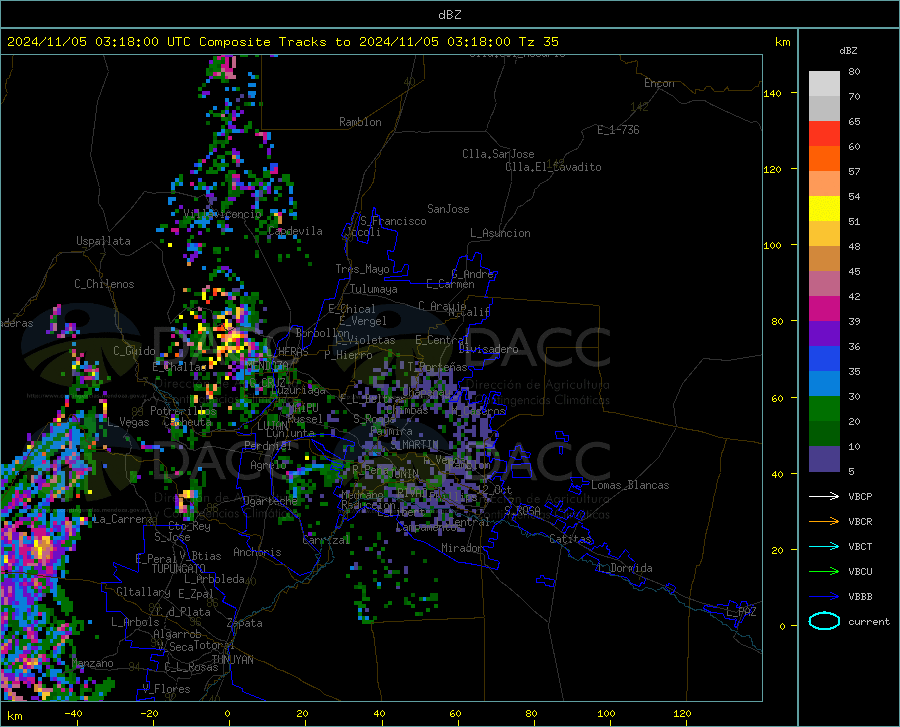Click the Clla.El_Cavadito map label
The width and height of the screenshot is (900, 727).
click(553, 167)
